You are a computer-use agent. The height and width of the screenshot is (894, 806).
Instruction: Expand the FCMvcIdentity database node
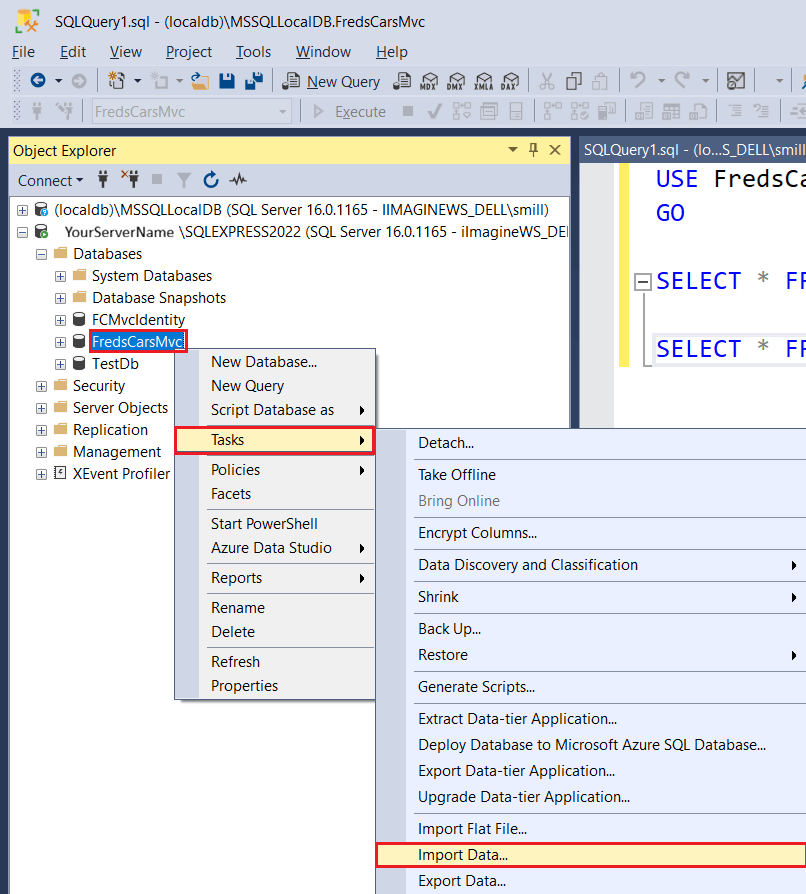(60, 320)
